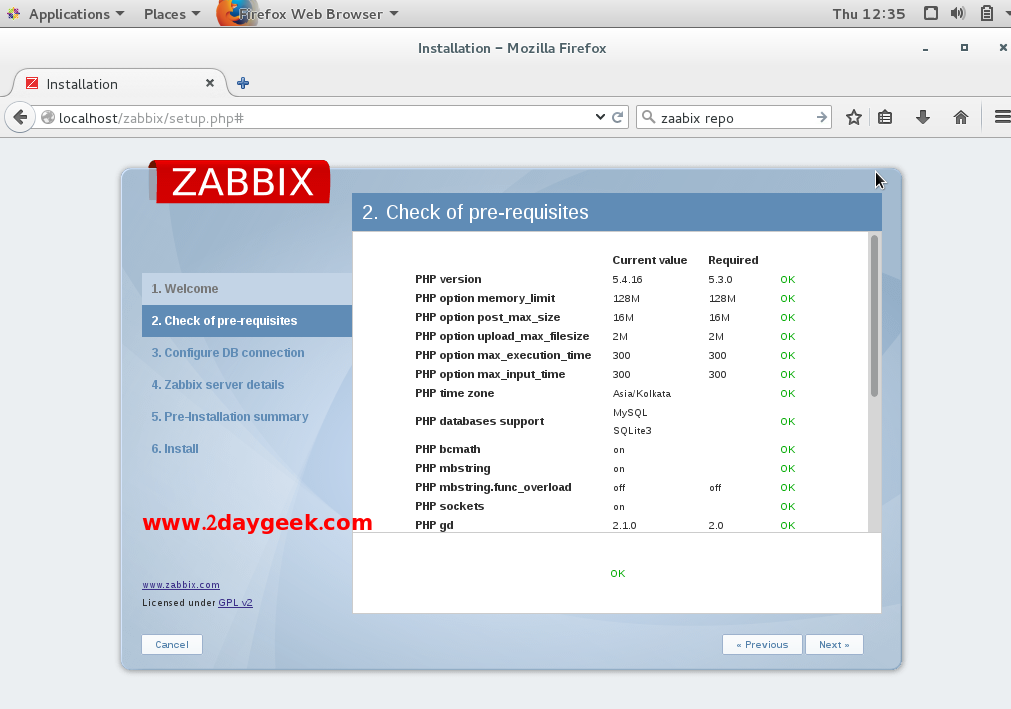Click the PHP time zone label
Viewport: 1011px width, 709px height.
(455, 393)
